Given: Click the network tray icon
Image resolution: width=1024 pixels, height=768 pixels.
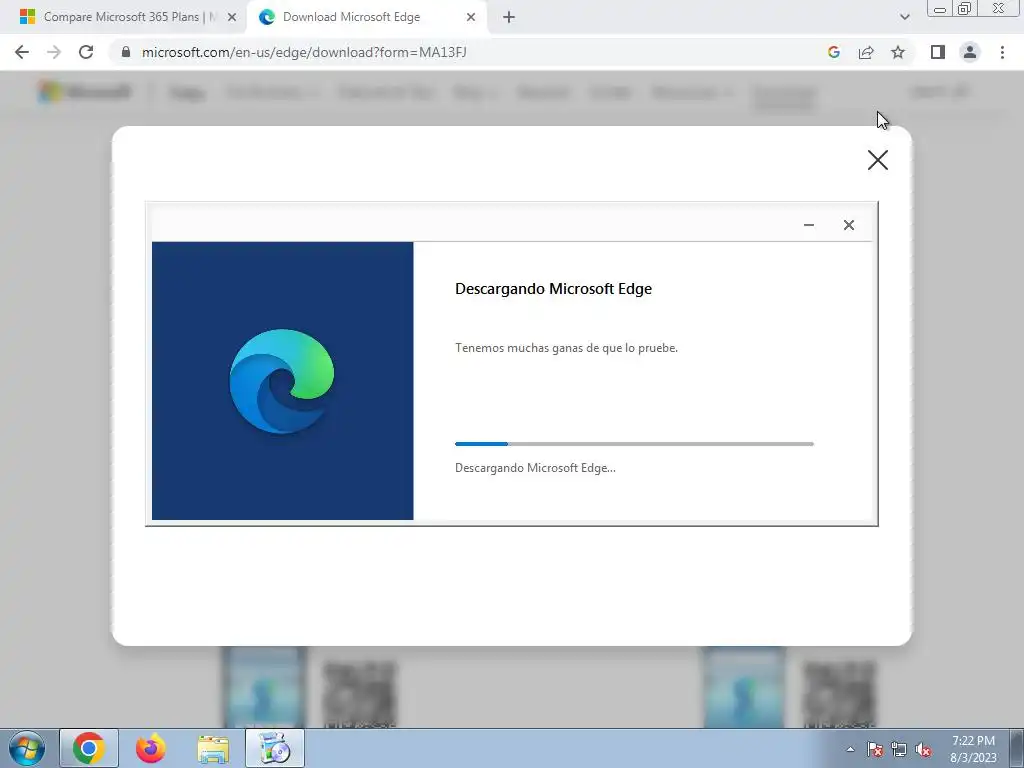Looking at the screenshot, I should click(899, 749).
